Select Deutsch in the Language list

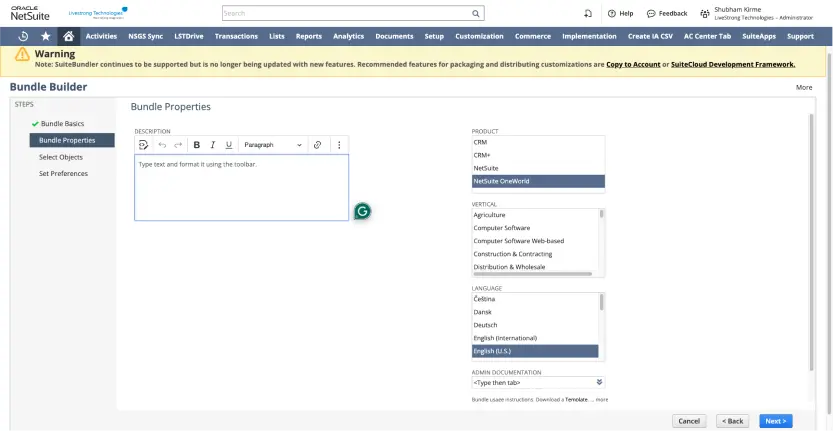[535, 325]
